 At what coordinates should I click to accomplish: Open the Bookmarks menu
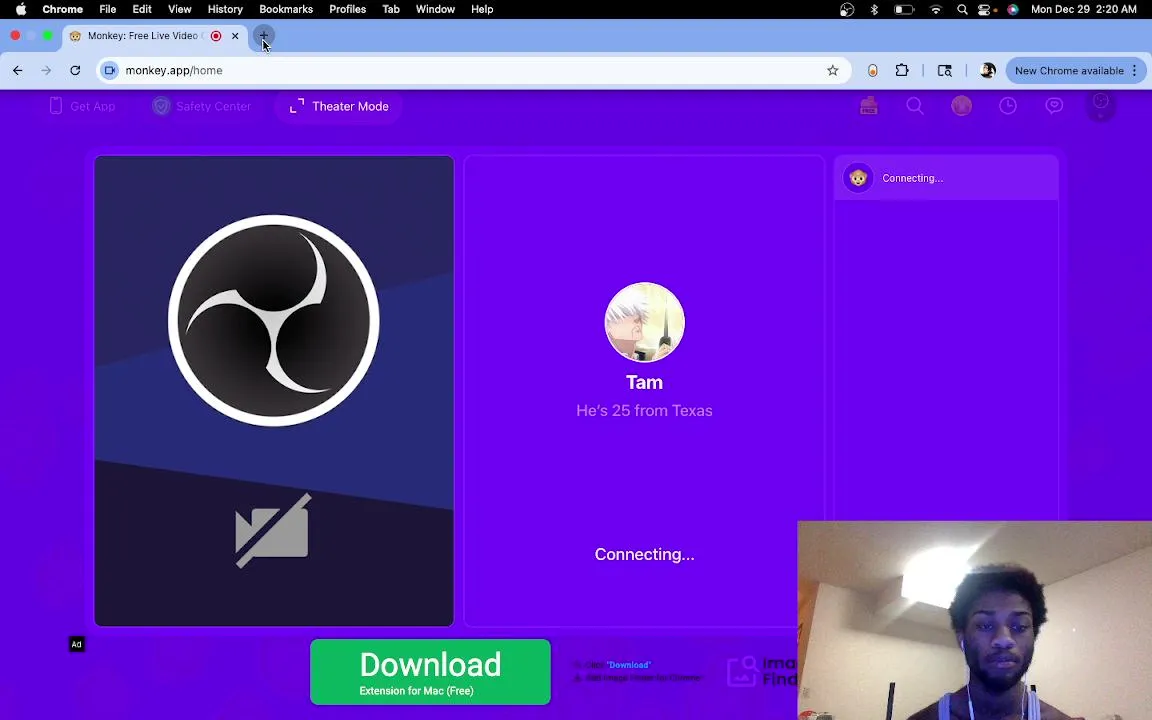[286, 9]
